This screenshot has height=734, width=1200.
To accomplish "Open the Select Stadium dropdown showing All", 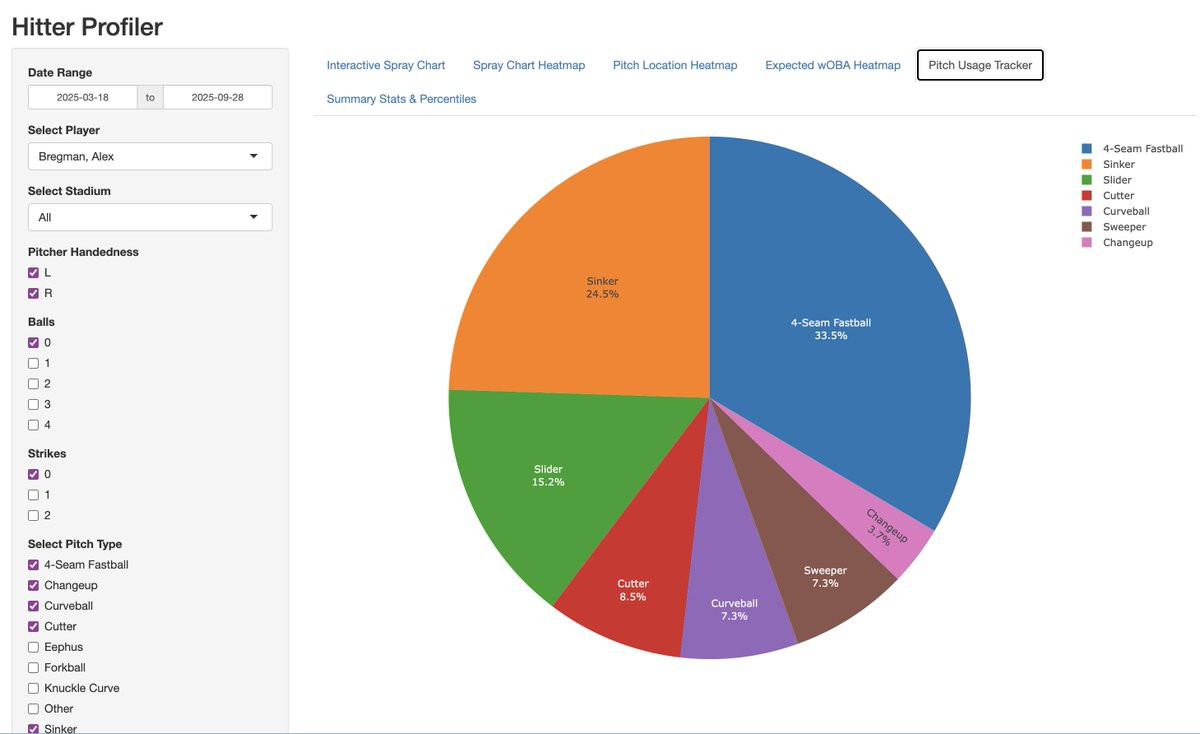I will click(x=150, y=217).
